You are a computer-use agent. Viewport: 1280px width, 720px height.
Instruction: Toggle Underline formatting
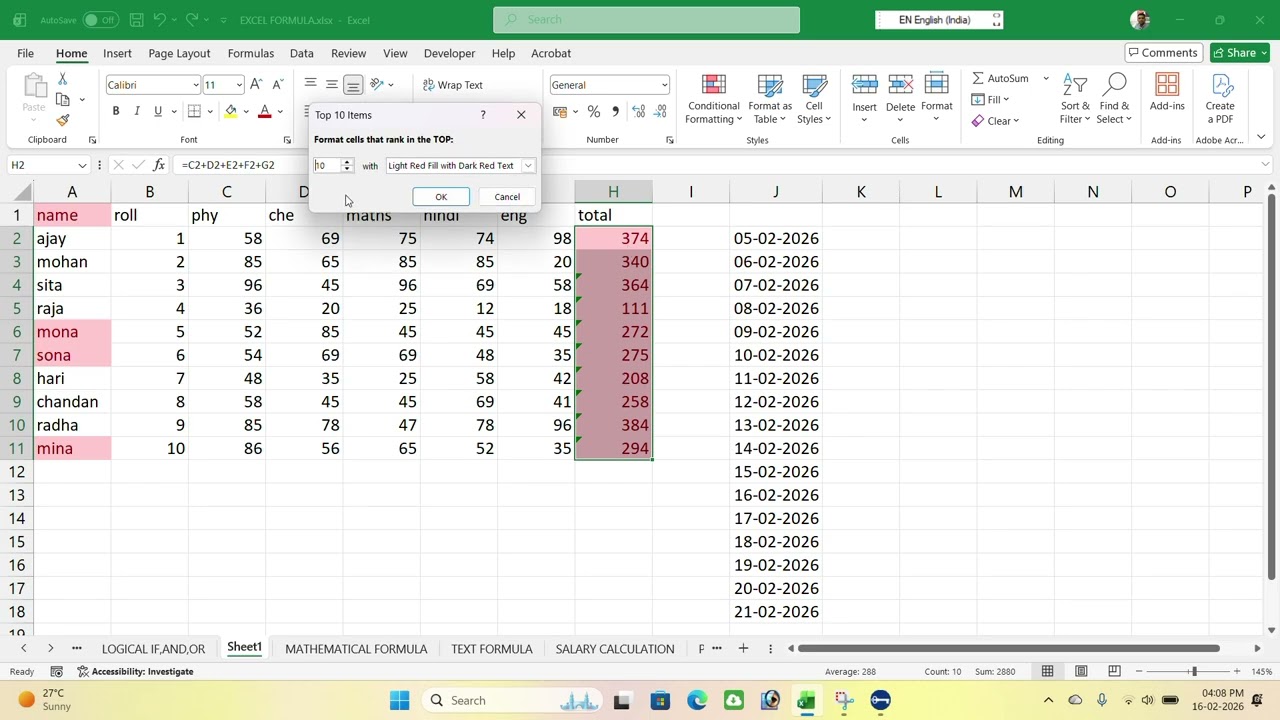(158, 111)
